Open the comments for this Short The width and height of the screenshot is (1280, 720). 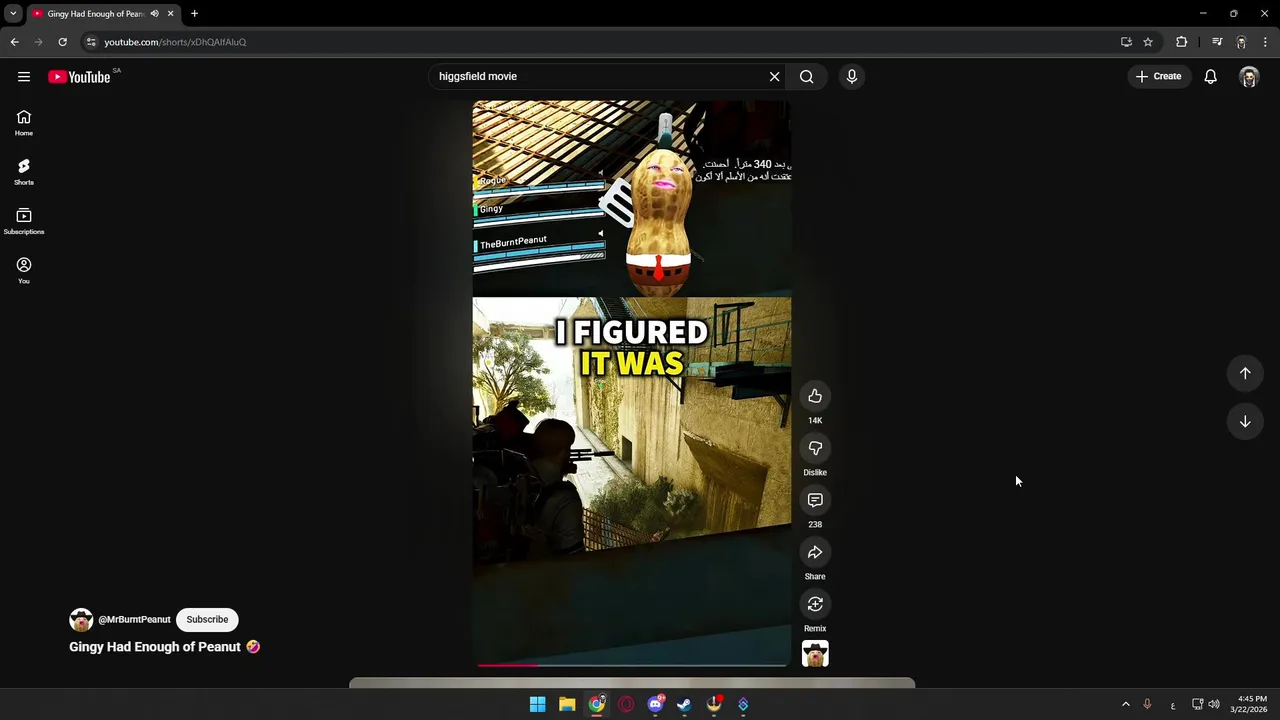815,500
